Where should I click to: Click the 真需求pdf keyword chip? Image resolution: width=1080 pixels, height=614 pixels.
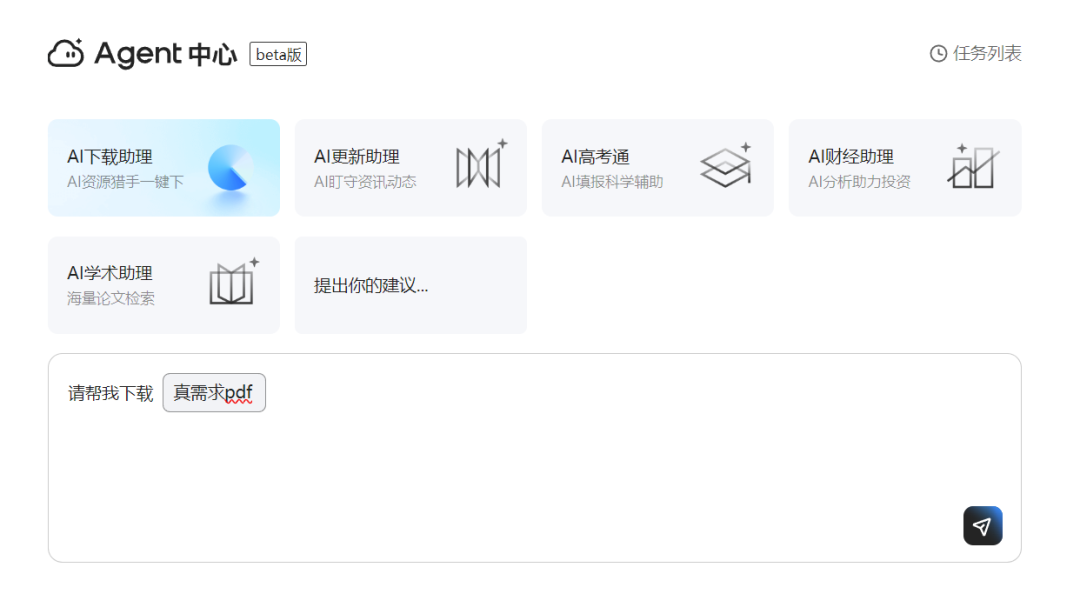coord(214,393)
